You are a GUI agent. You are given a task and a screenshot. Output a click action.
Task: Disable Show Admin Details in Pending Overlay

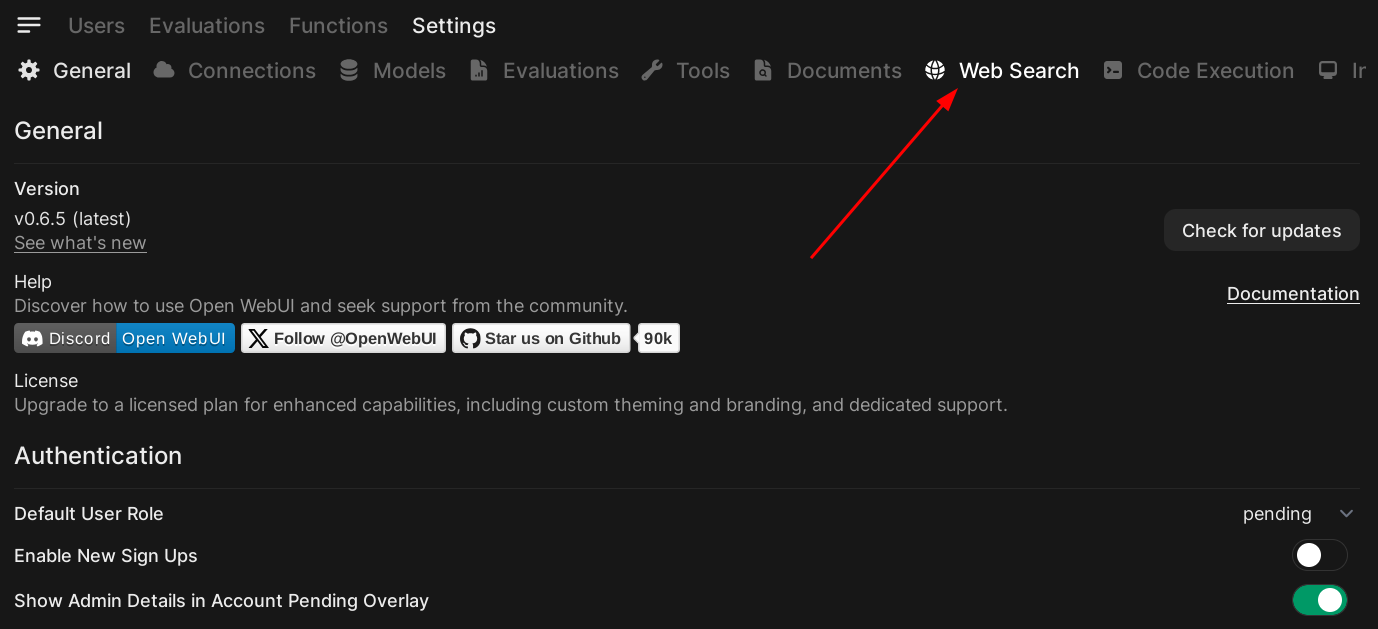1319,600
